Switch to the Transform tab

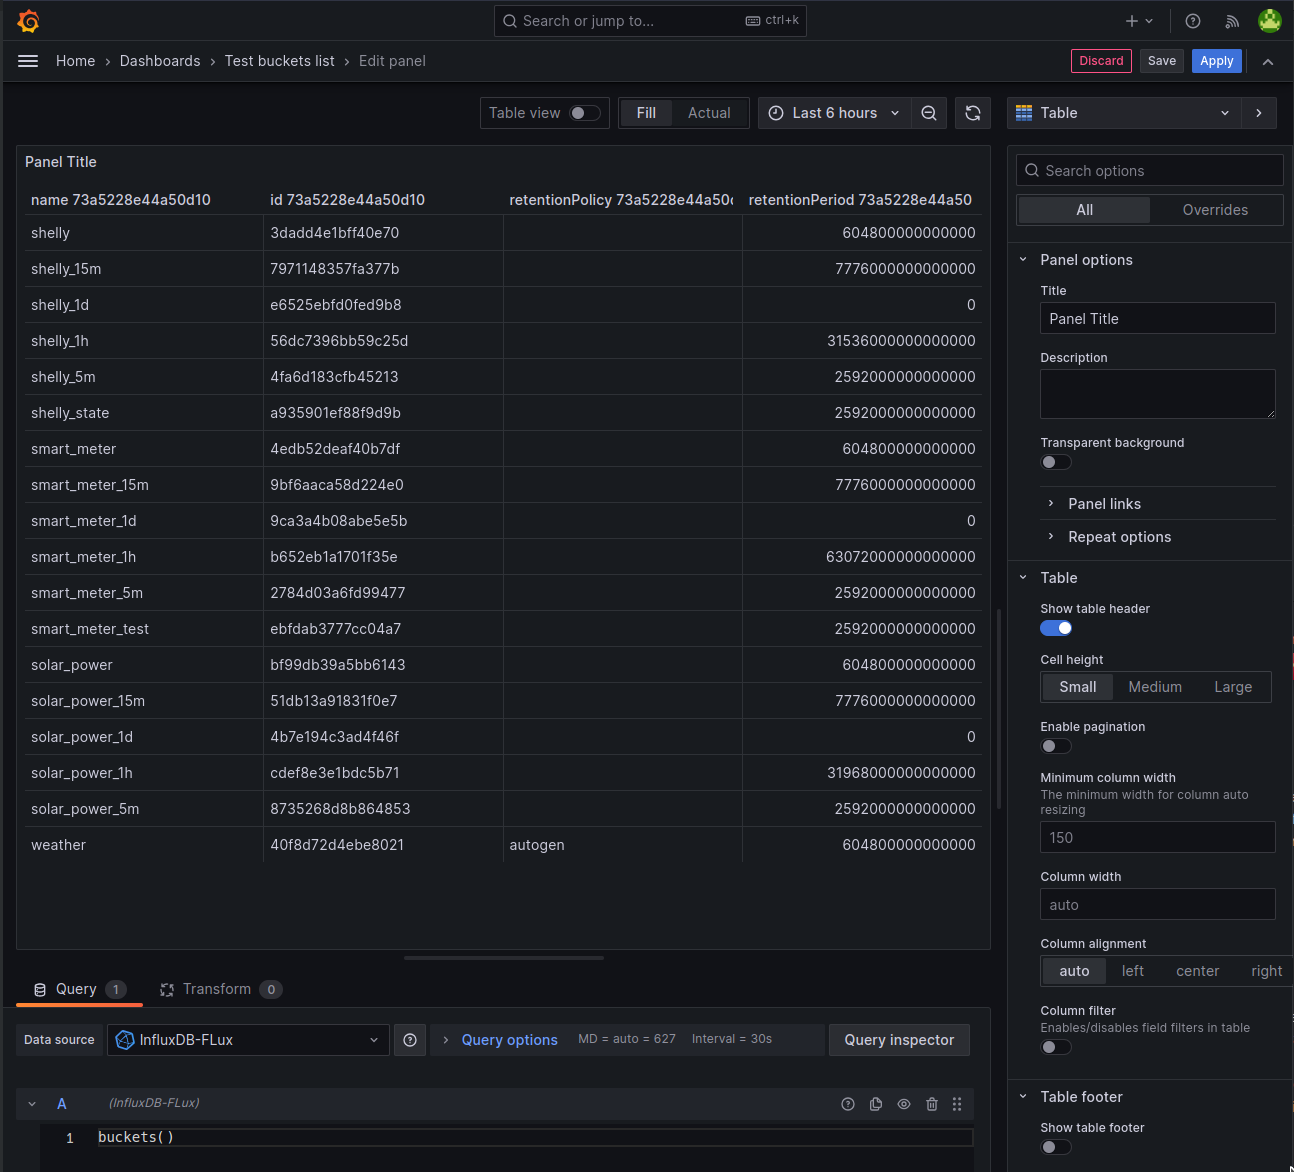pyautogui.click(x=217, y=989)
